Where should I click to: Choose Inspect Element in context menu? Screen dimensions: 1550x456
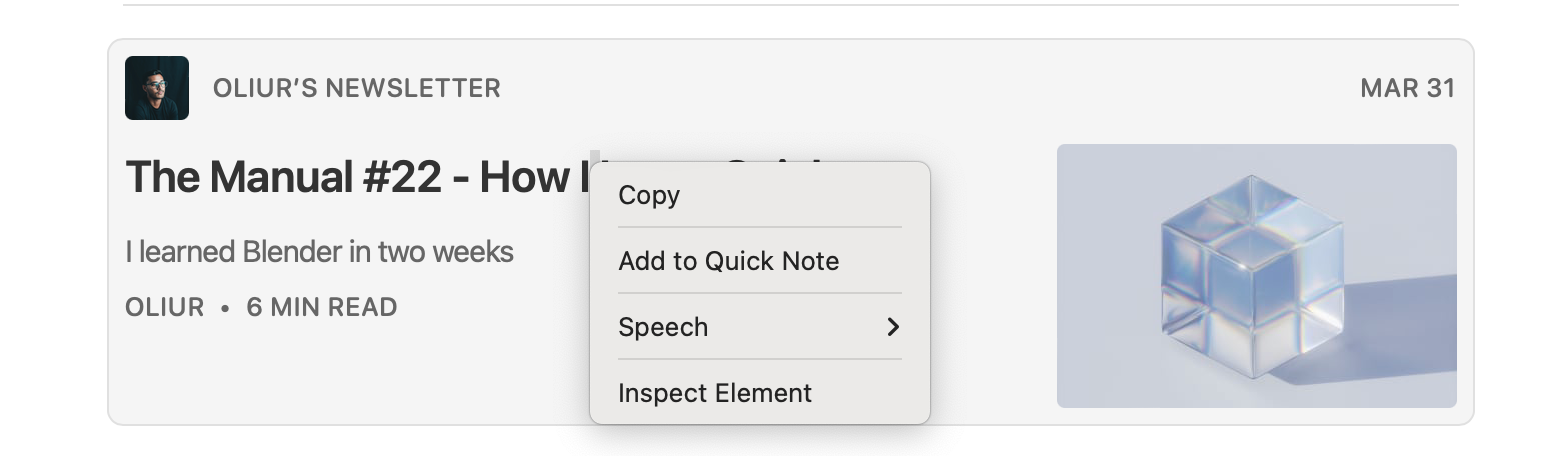714,393
